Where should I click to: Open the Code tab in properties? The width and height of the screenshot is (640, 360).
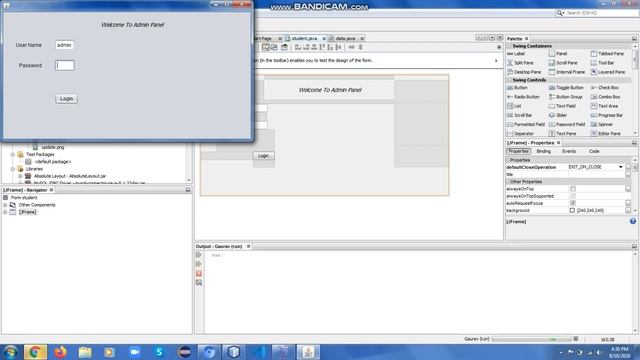594,151
